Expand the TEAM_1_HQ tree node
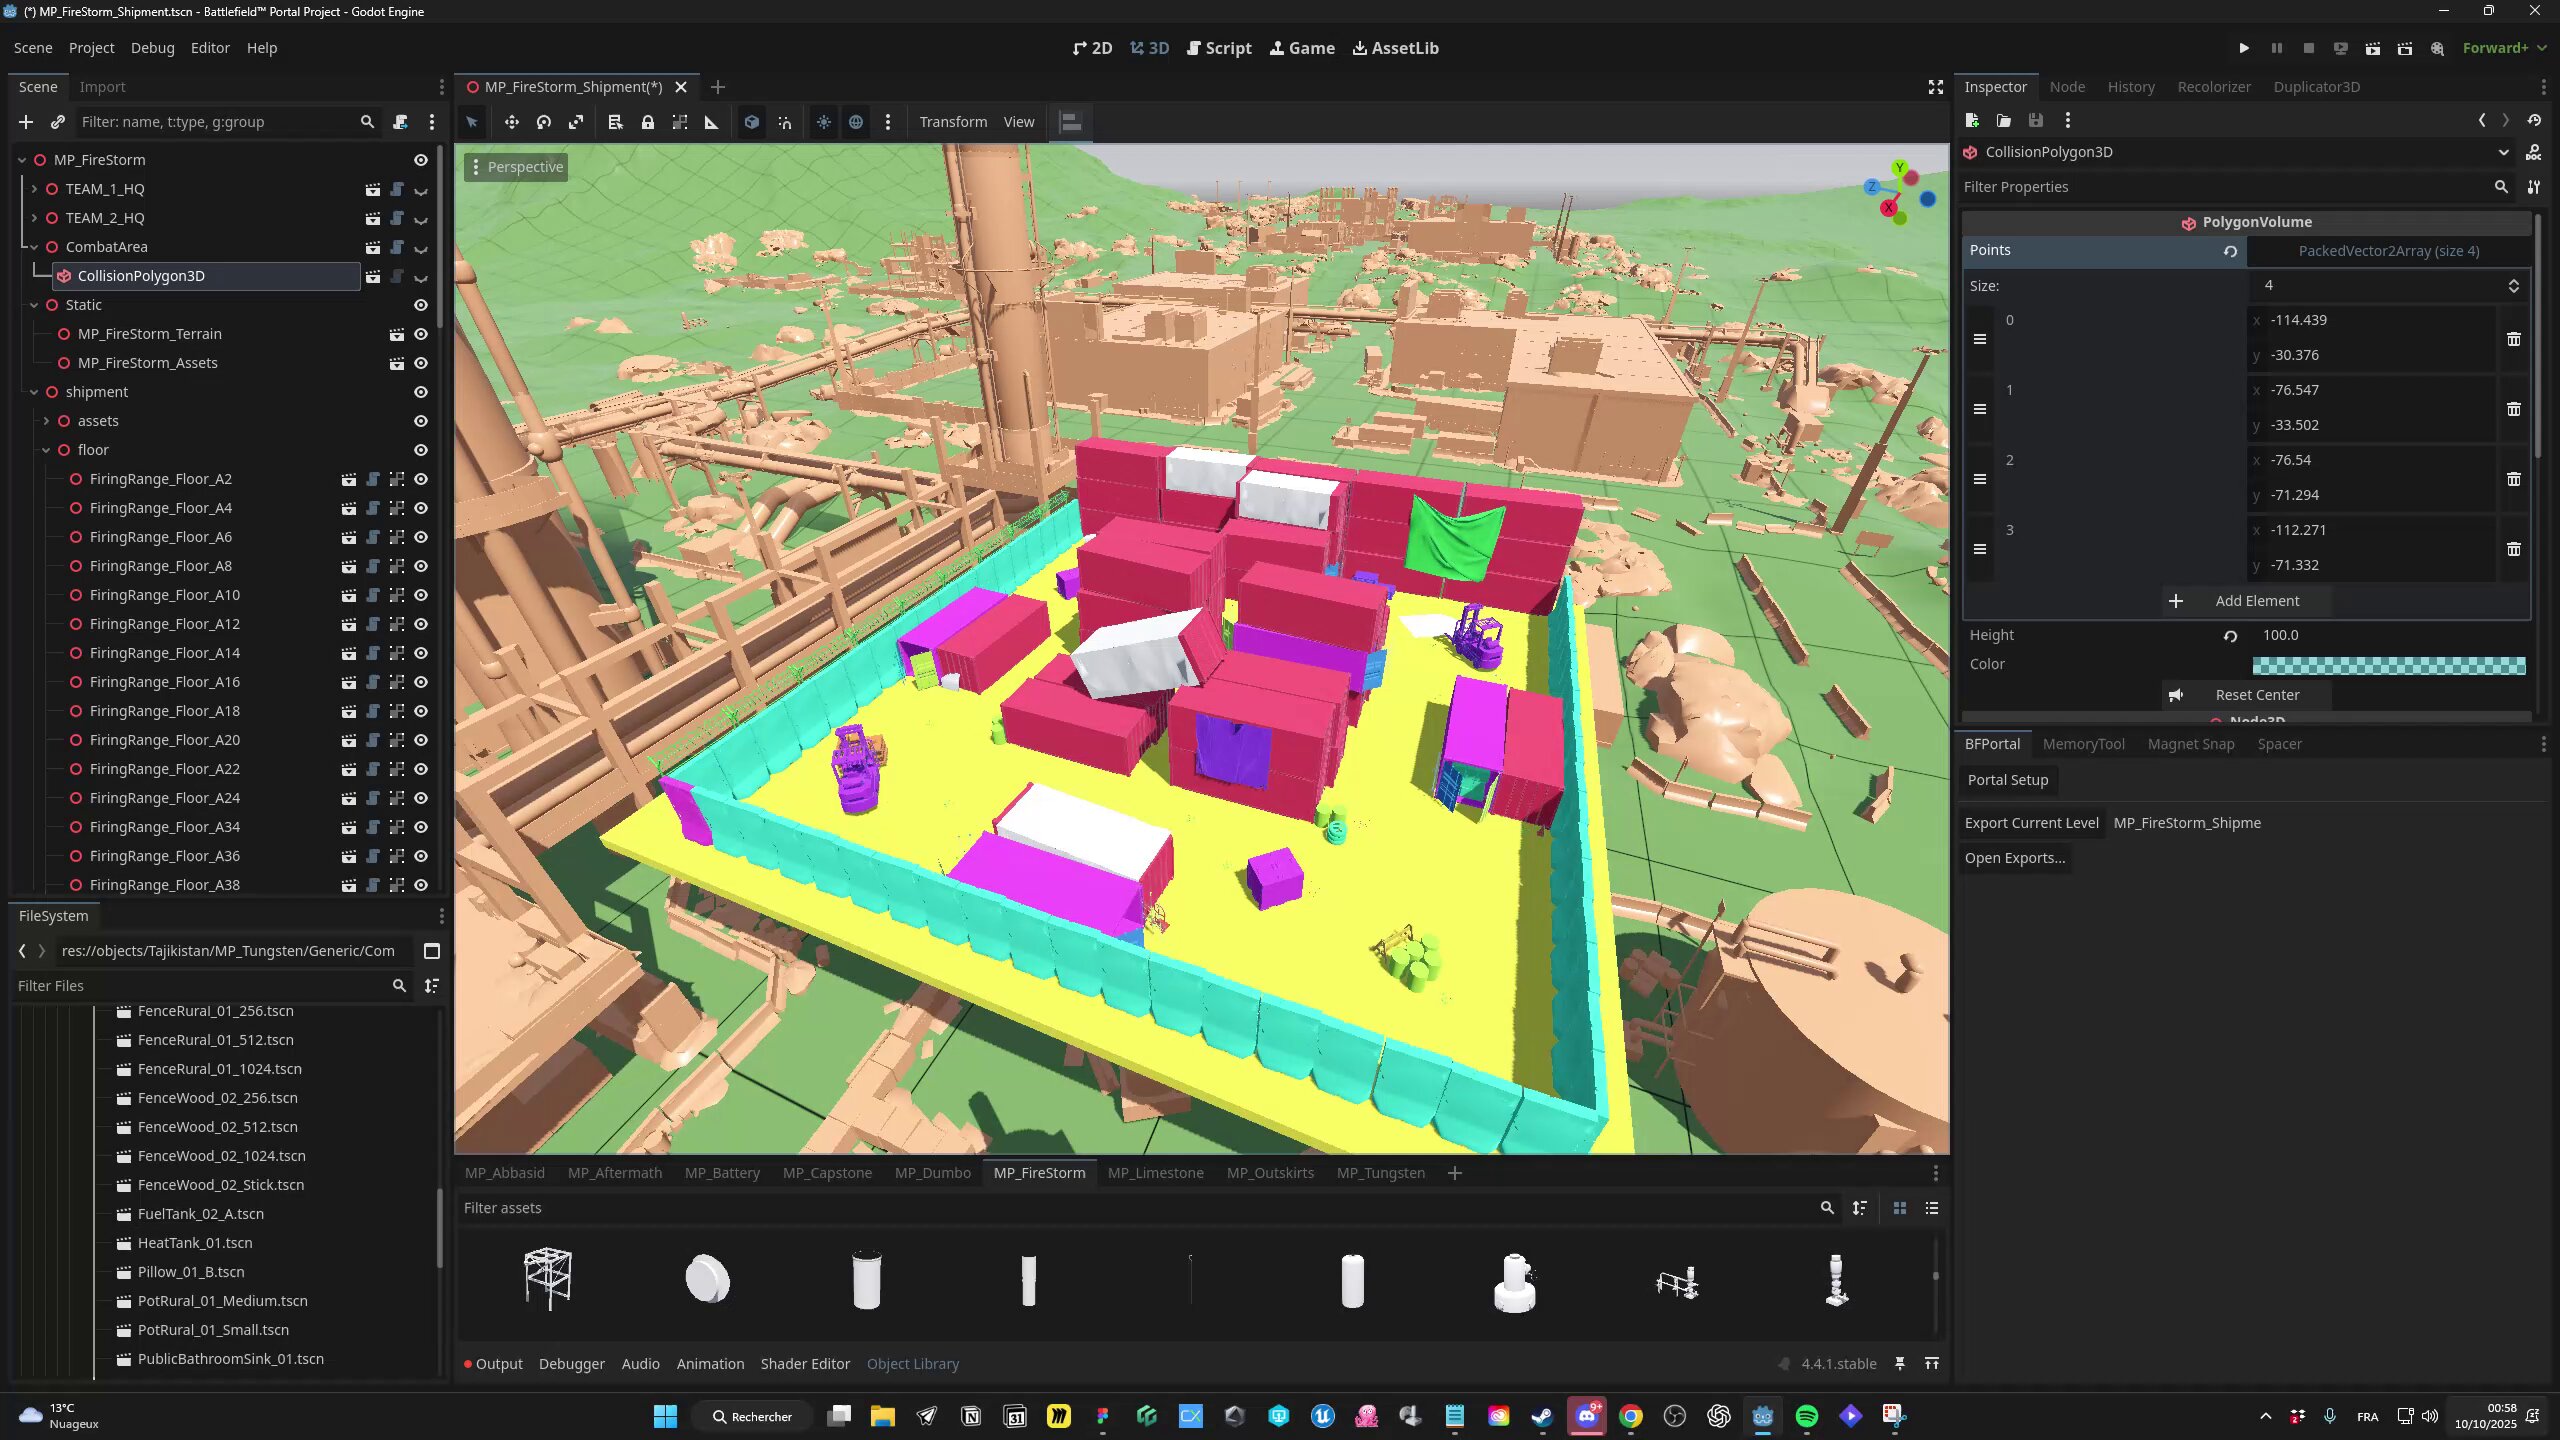The width and height of the screenshot is (2560, 1440). (34, 189)
